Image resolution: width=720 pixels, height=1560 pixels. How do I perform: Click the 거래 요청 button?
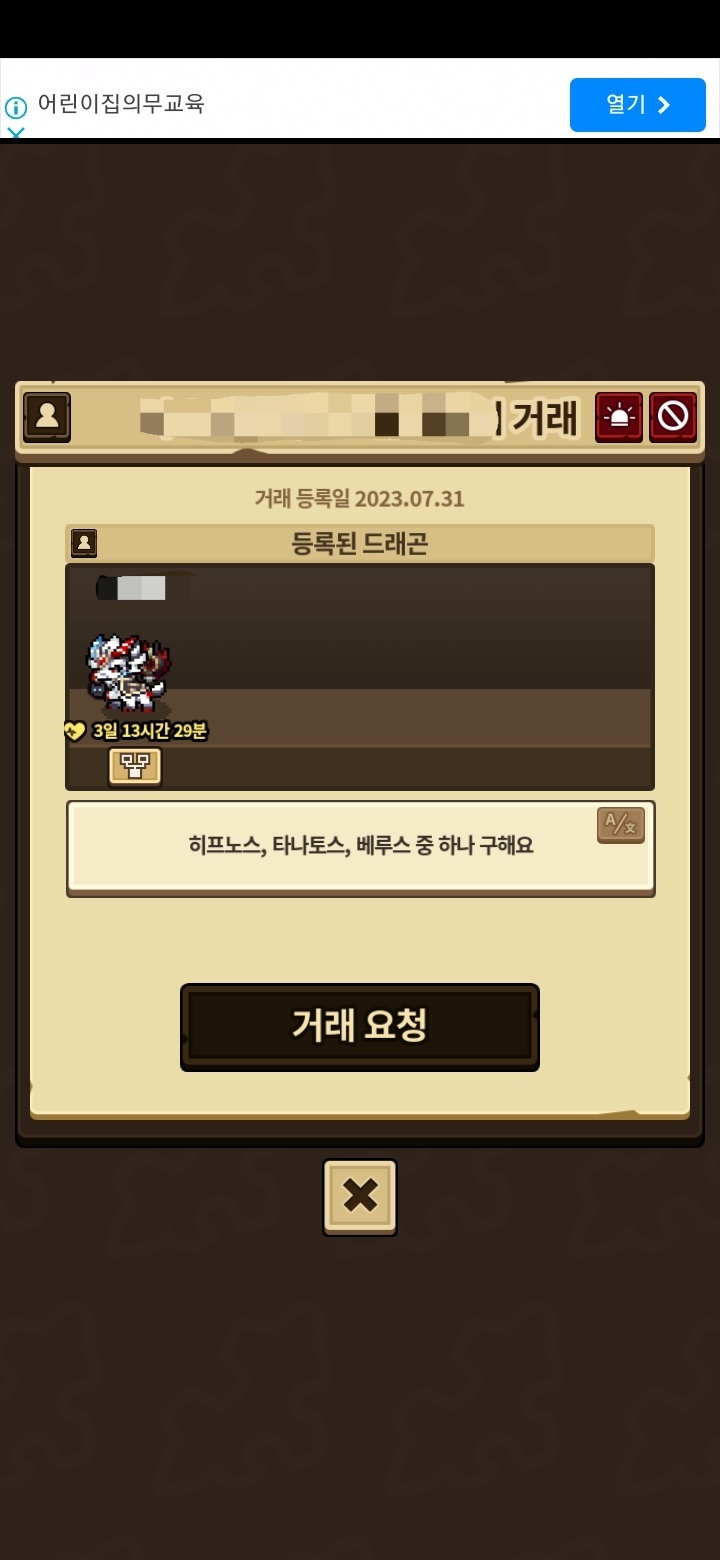[x=360, y=1026]
